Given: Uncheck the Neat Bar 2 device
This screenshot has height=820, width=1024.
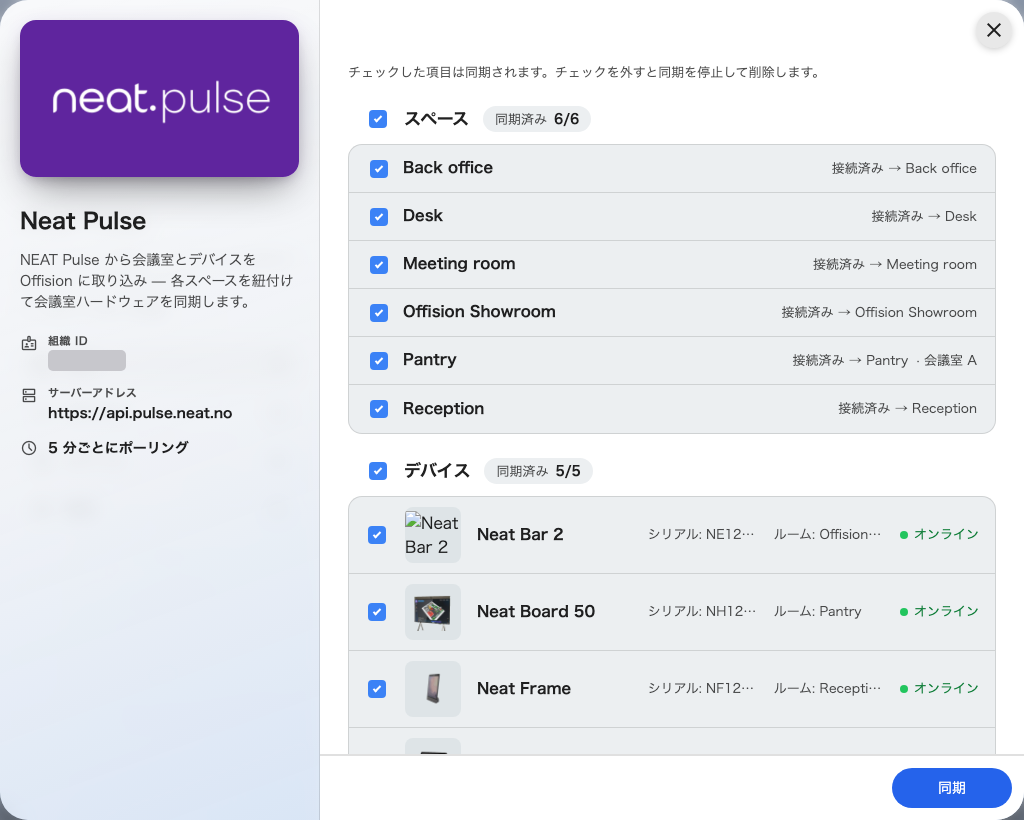Looking at the screenshot, I should click(x=377, y=535).
